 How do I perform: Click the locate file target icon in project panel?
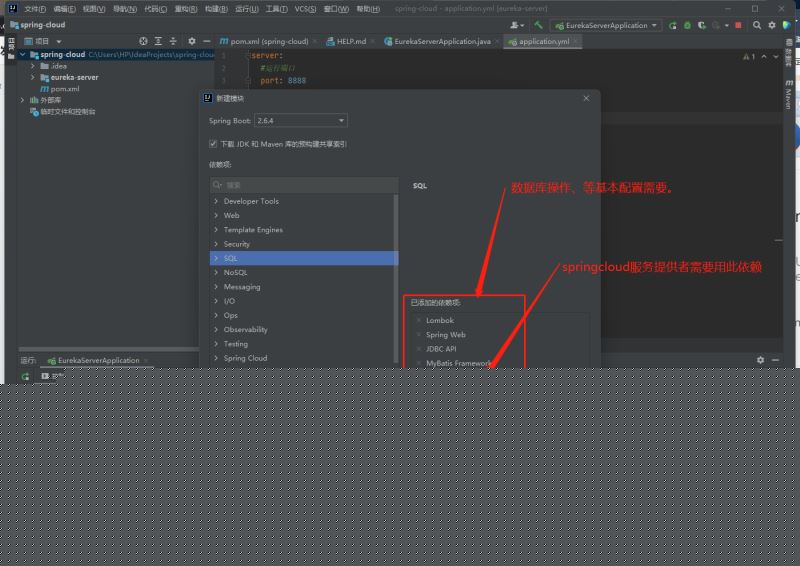[143, 41]
